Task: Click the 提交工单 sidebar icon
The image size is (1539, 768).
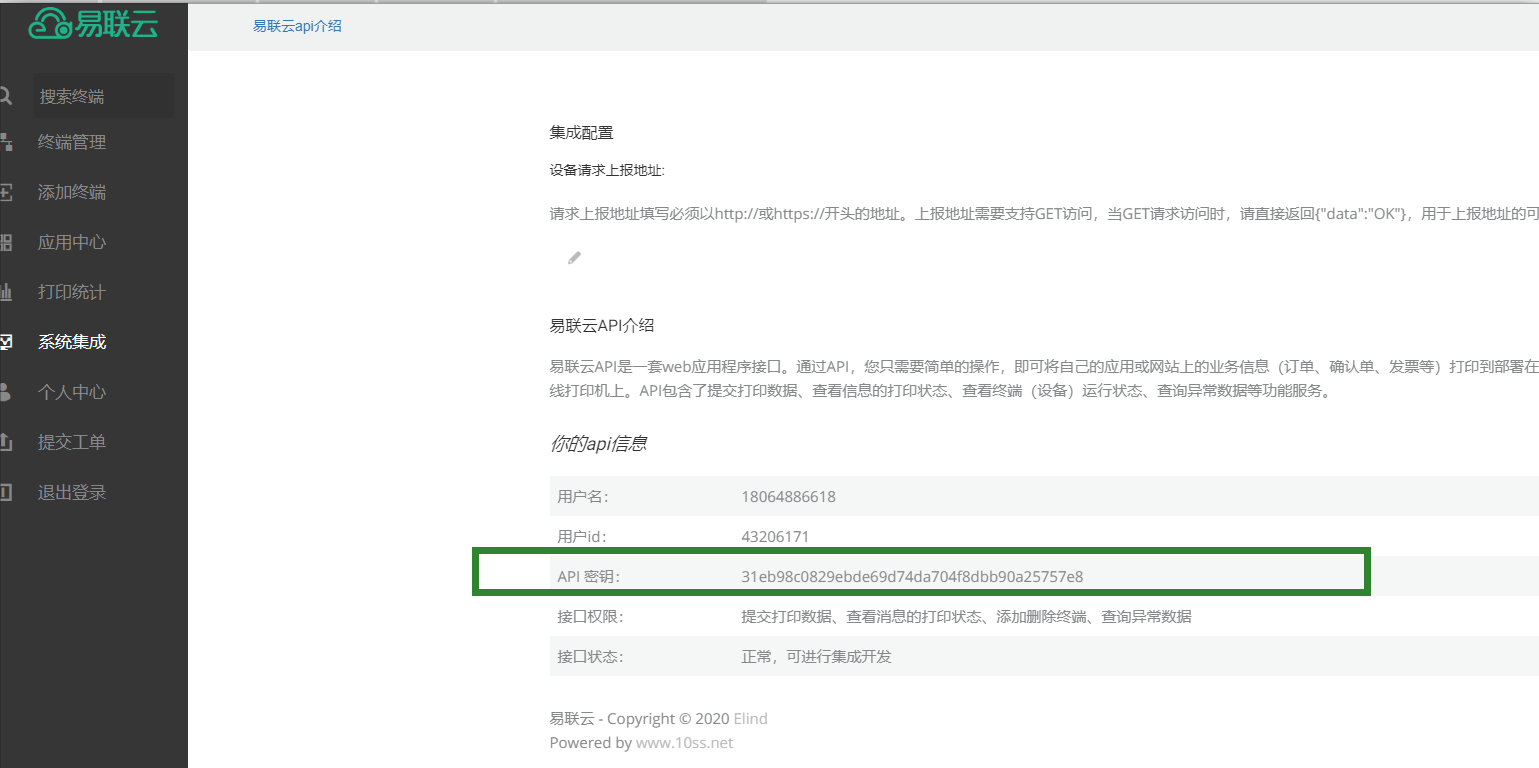Action: pyautogui.click(x=5, y=442)
